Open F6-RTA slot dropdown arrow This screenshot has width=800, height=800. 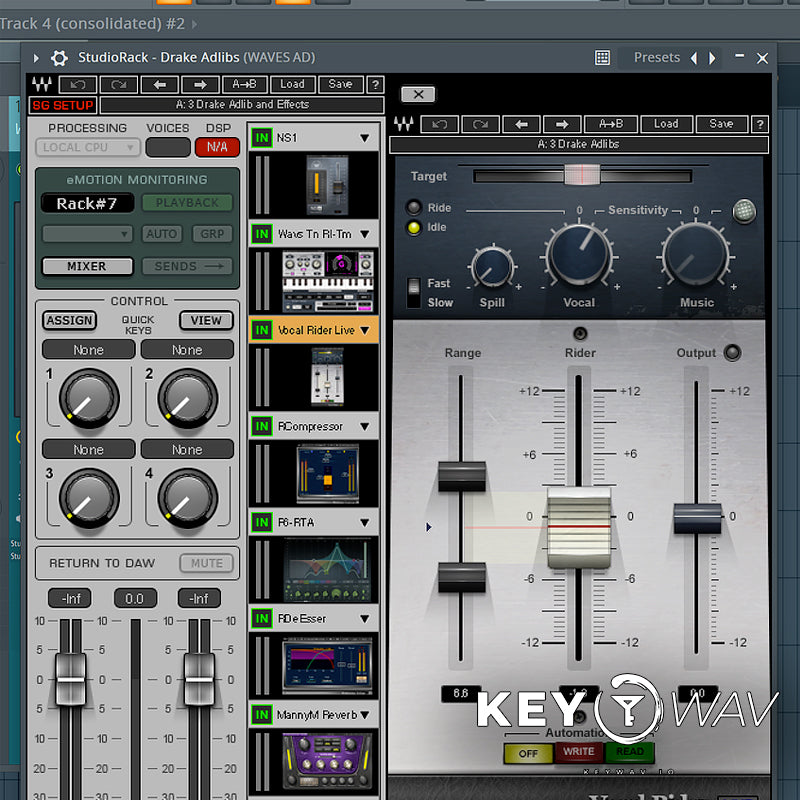click(x=365, y=522)
